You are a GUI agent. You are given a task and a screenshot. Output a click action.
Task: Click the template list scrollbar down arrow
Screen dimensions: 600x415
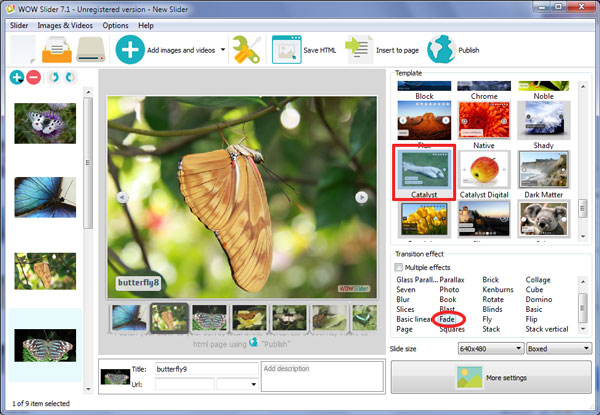tap(583, 236)
